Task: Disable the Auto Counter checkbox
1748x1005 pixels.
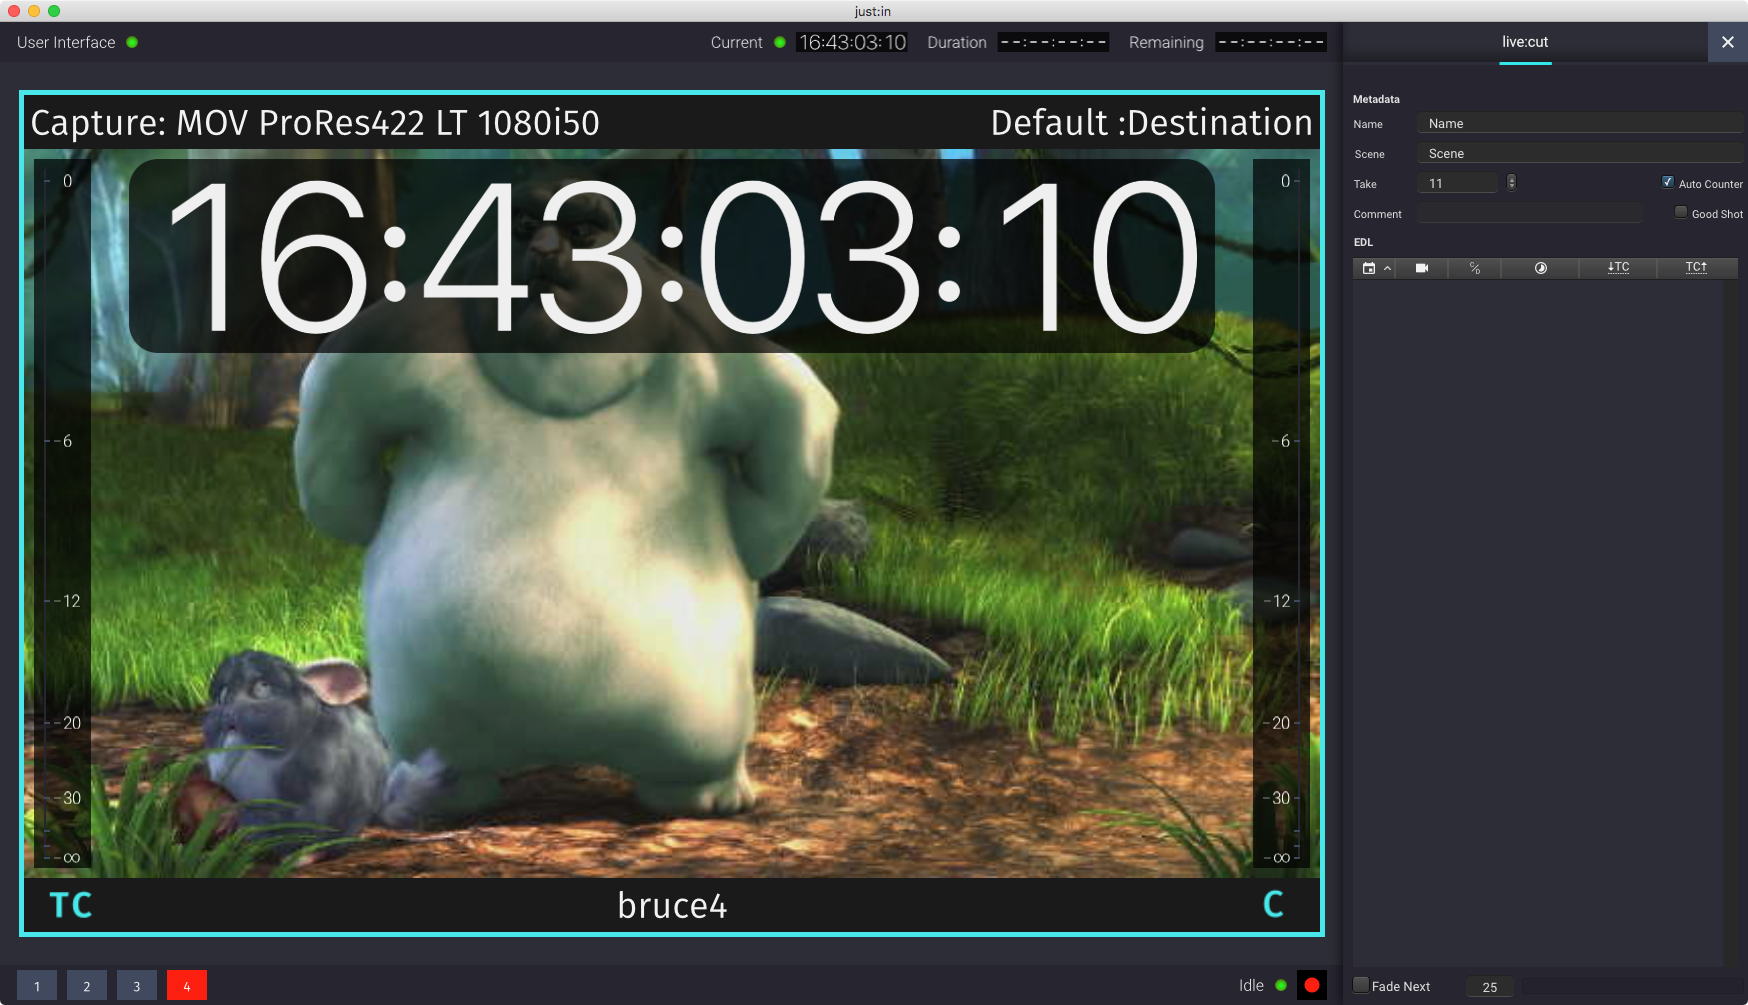Action: [1667, 182]
